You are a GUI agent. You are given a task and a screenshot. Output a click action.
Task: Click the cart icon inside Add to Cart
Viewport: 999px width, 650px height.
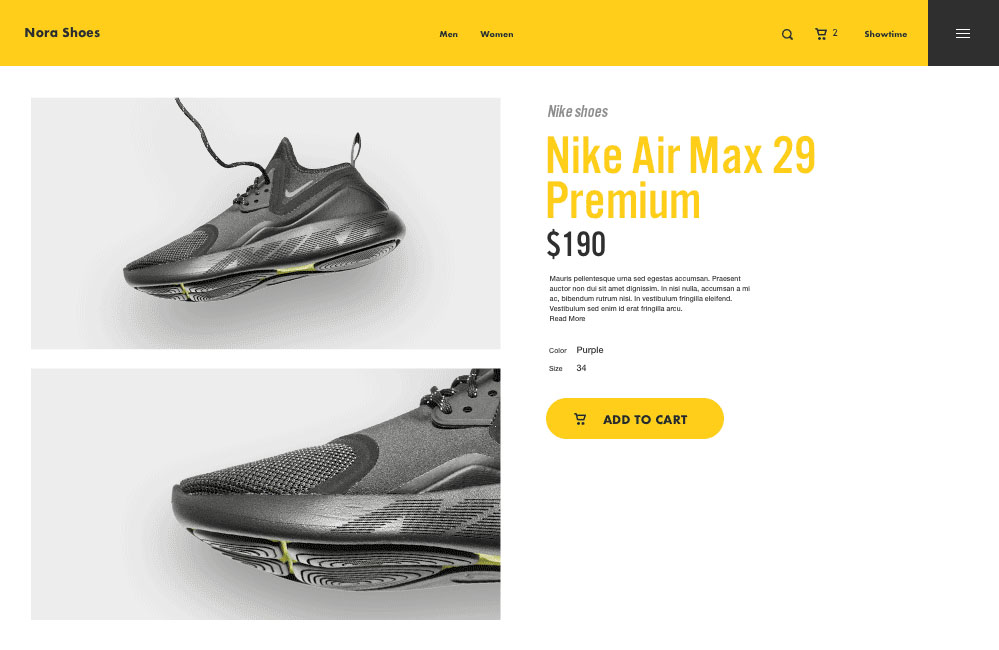[x=580, y=419]
